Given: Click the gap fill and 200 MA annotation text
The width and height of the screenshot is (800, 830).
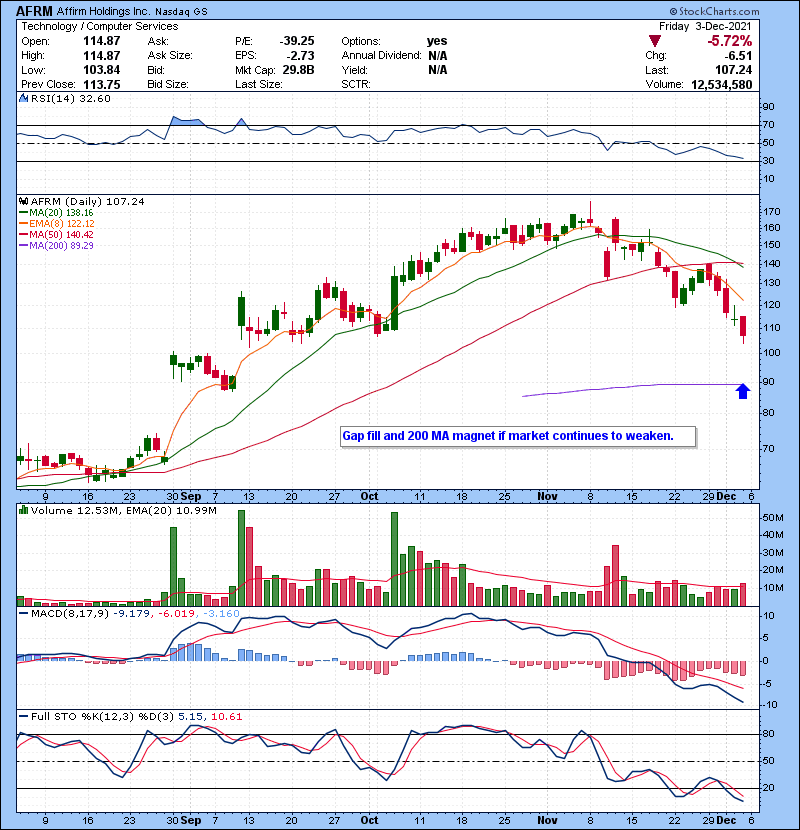Looking at the screenshot, I should (508, 436).
